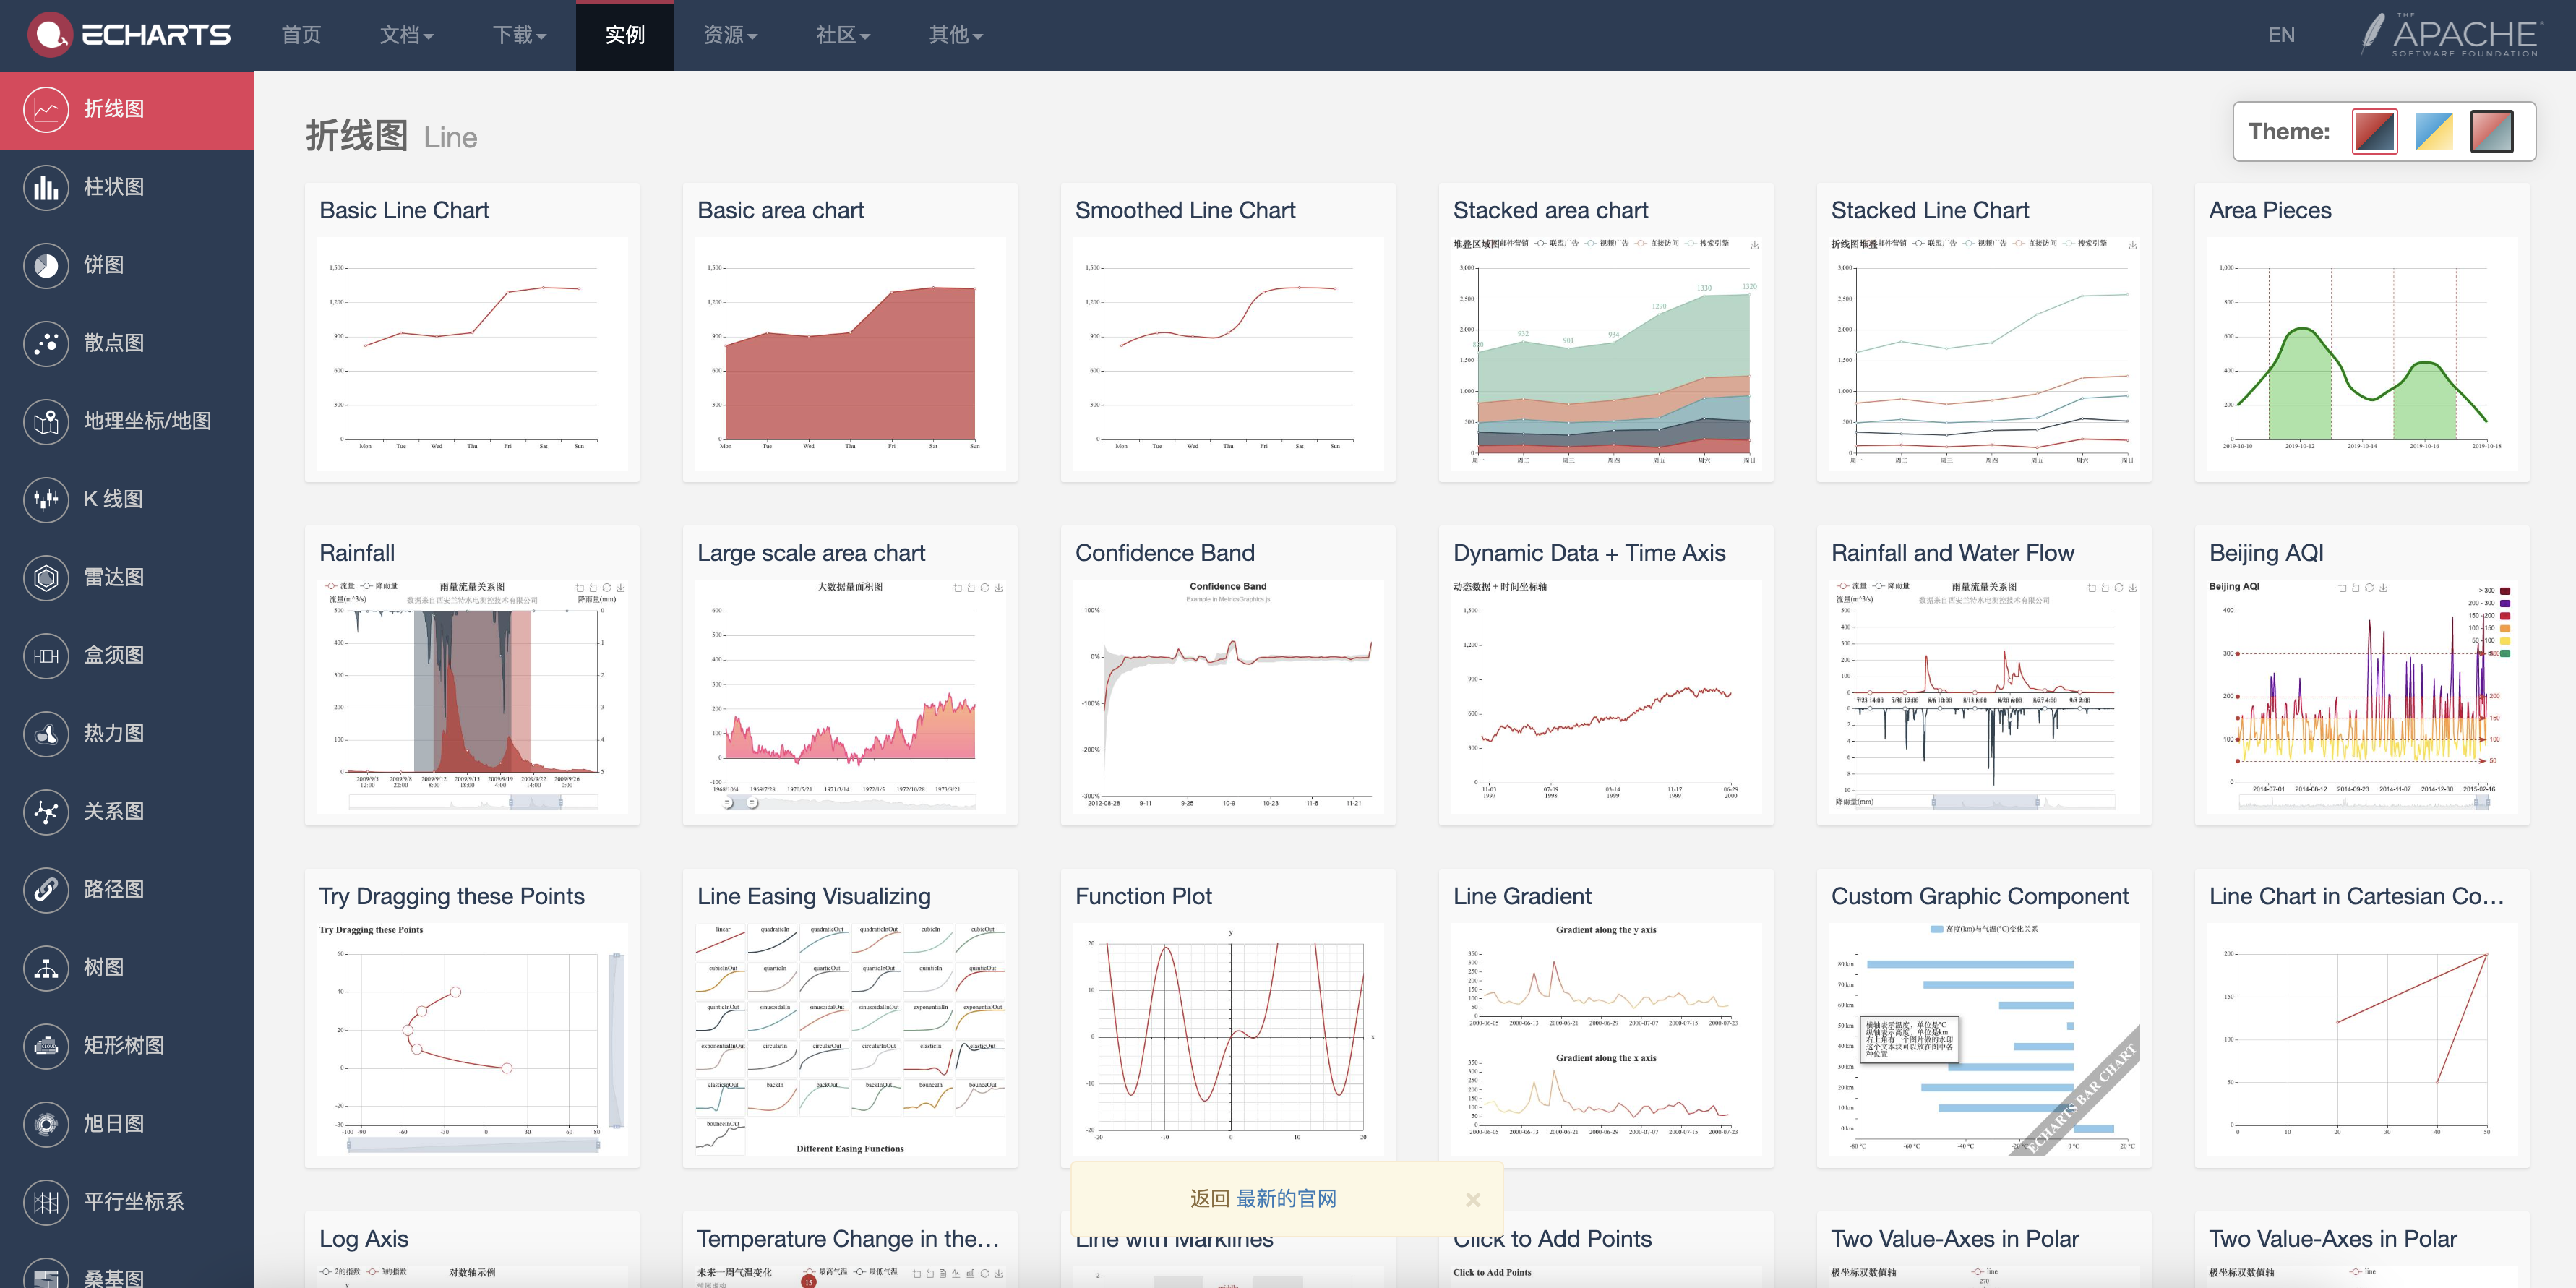
Task: Select the grey-pink theme swatch
Action: tap(2491, 131)
